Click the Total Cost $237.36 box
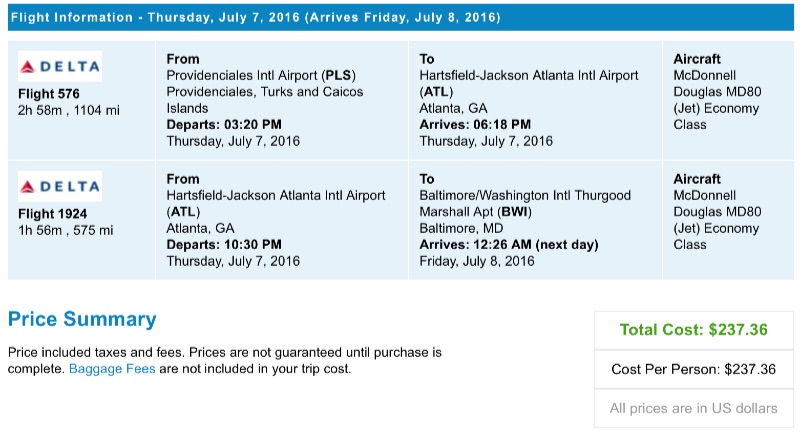The image size is (800, 437). click(x=693, y=329)
